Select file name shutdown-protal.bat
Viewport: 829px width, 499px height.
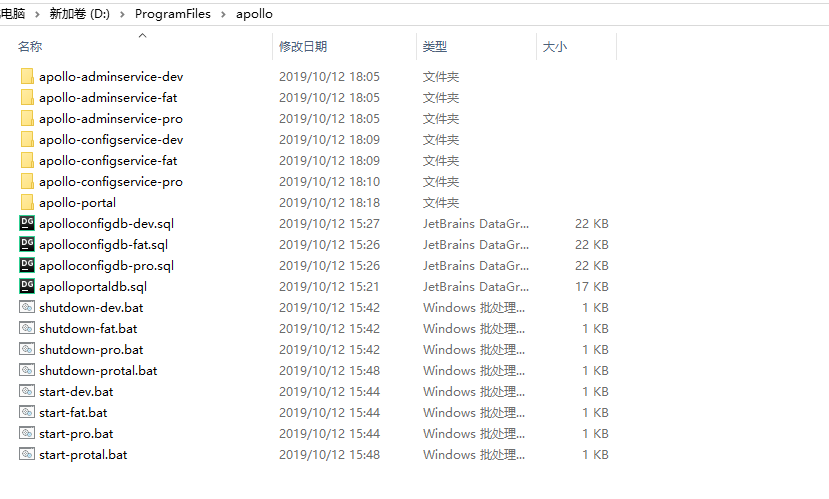pos(98,371)
